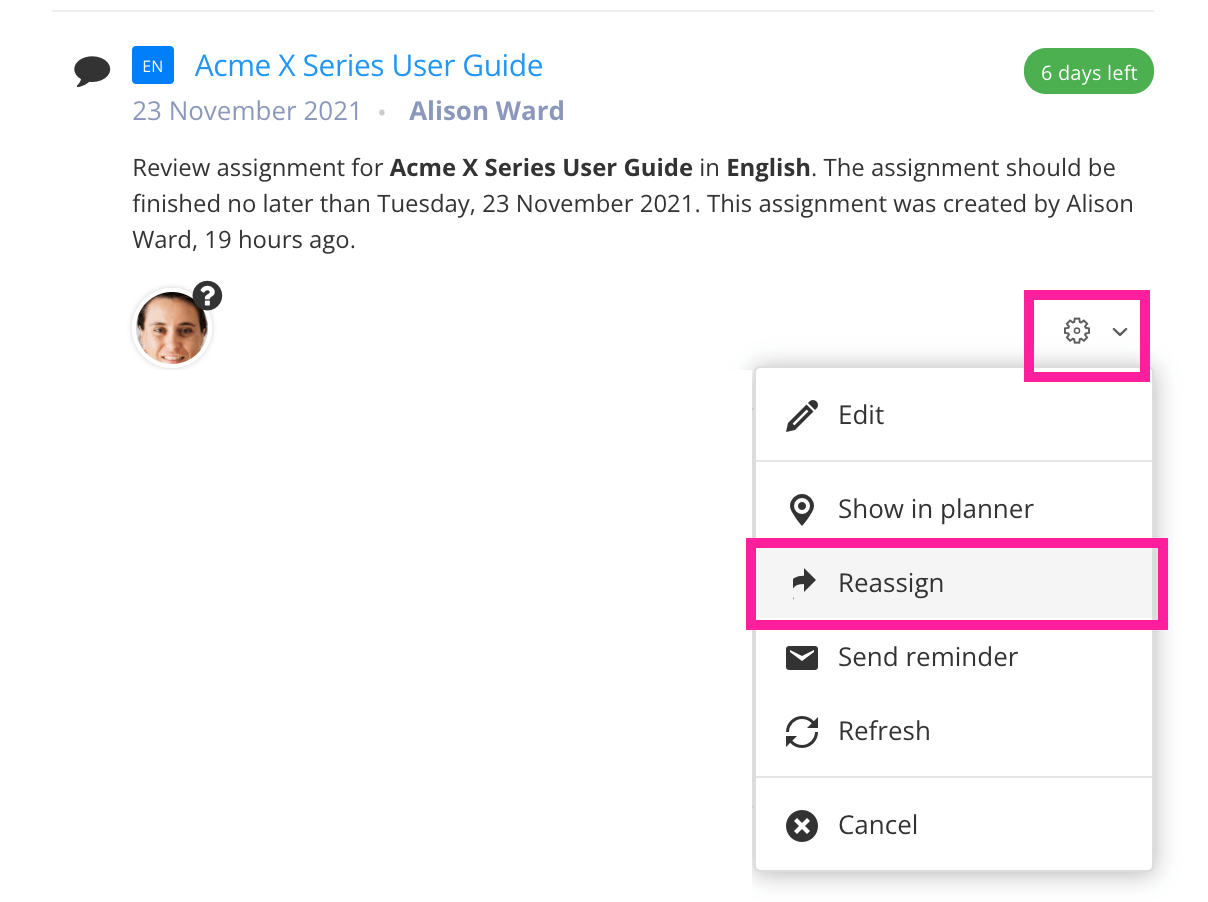Click the pencil icon beside Edit

(802, 414)
